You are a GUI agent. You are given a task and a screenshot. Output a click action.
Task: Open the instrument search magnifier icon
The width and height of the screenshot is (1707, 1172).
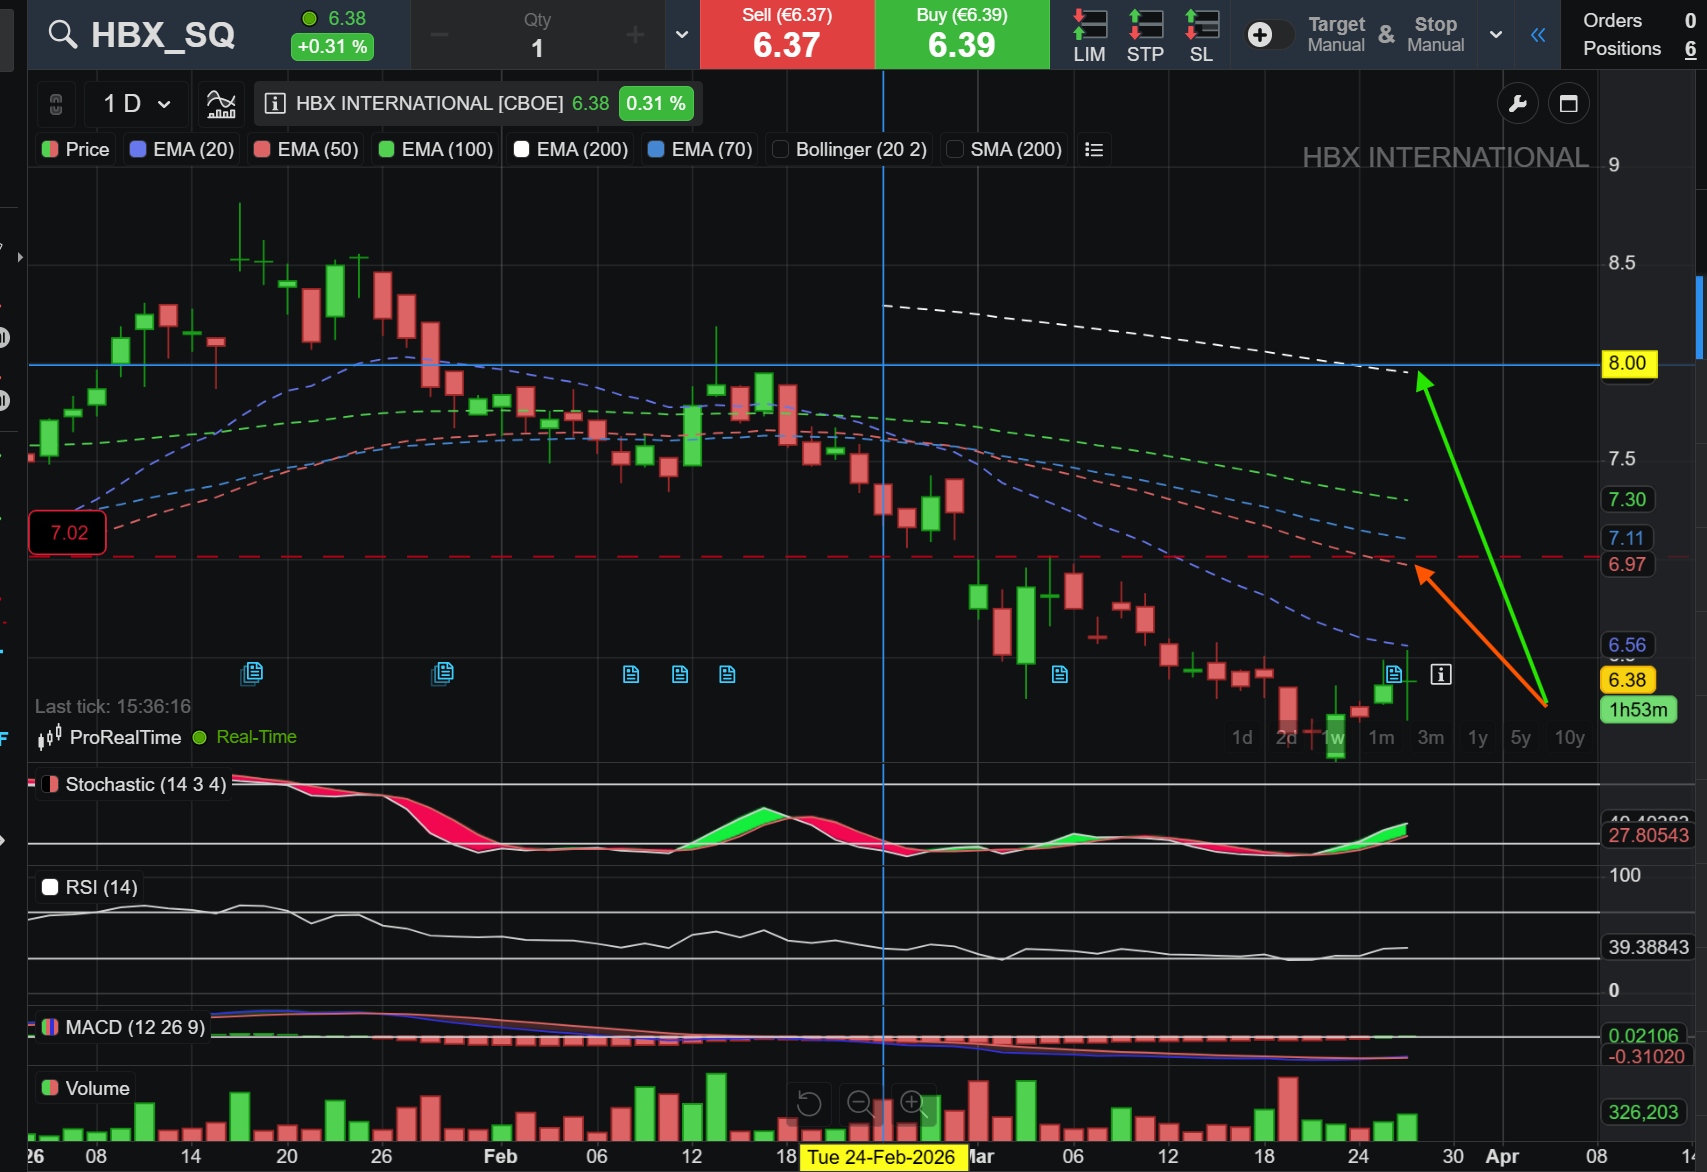(63, 35)
